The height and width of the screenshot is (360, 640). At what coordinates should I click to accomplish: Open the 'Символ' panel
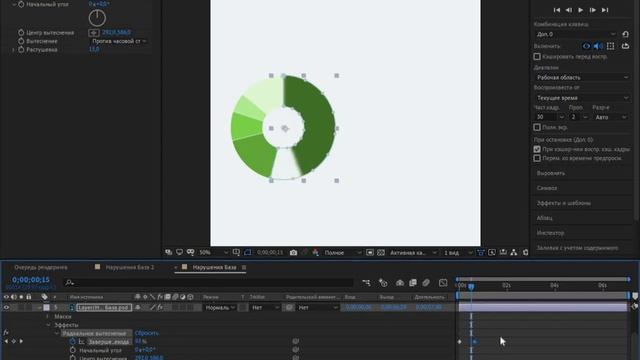click(x=547, y=188)
